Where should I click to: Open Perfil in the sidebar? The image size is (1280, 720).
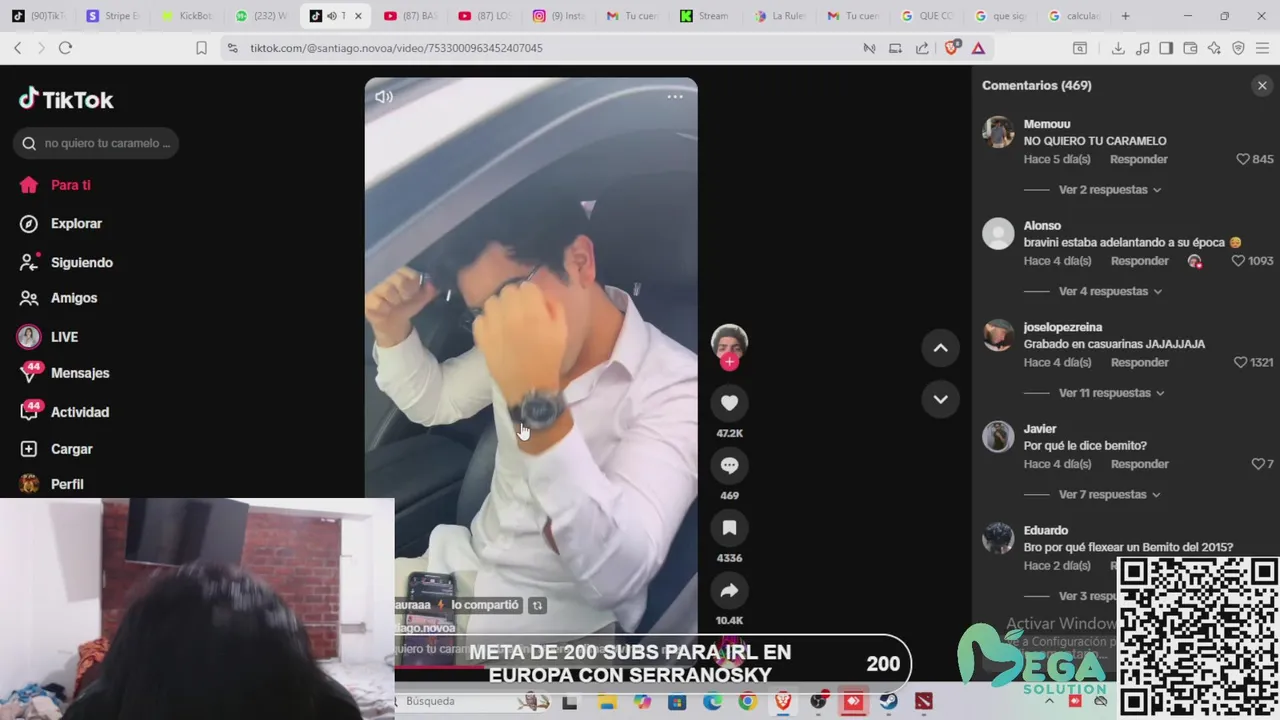67,484
